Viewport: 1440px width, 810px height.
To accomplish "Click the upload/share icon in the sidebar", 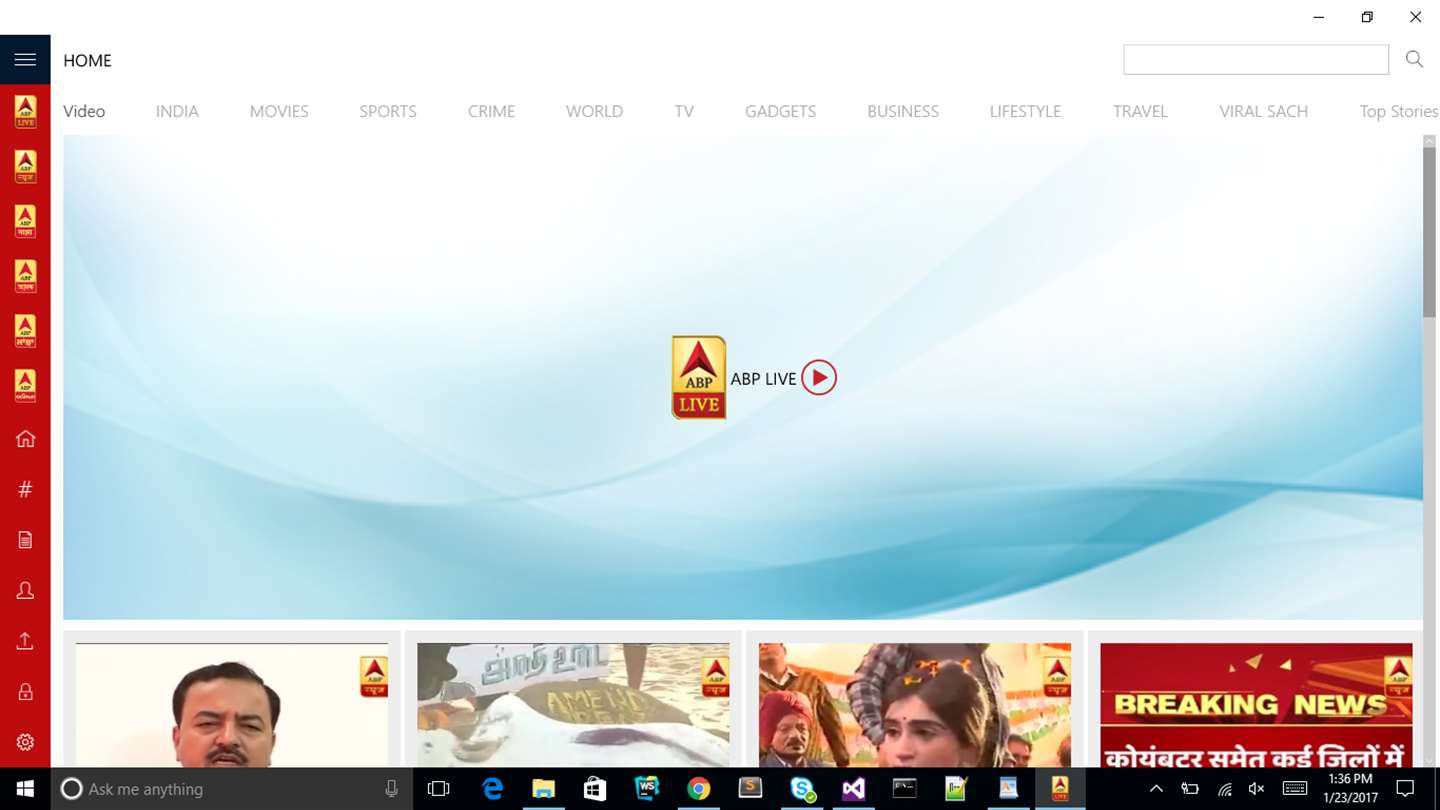I will pyautogui.click(x=25, y=641).
